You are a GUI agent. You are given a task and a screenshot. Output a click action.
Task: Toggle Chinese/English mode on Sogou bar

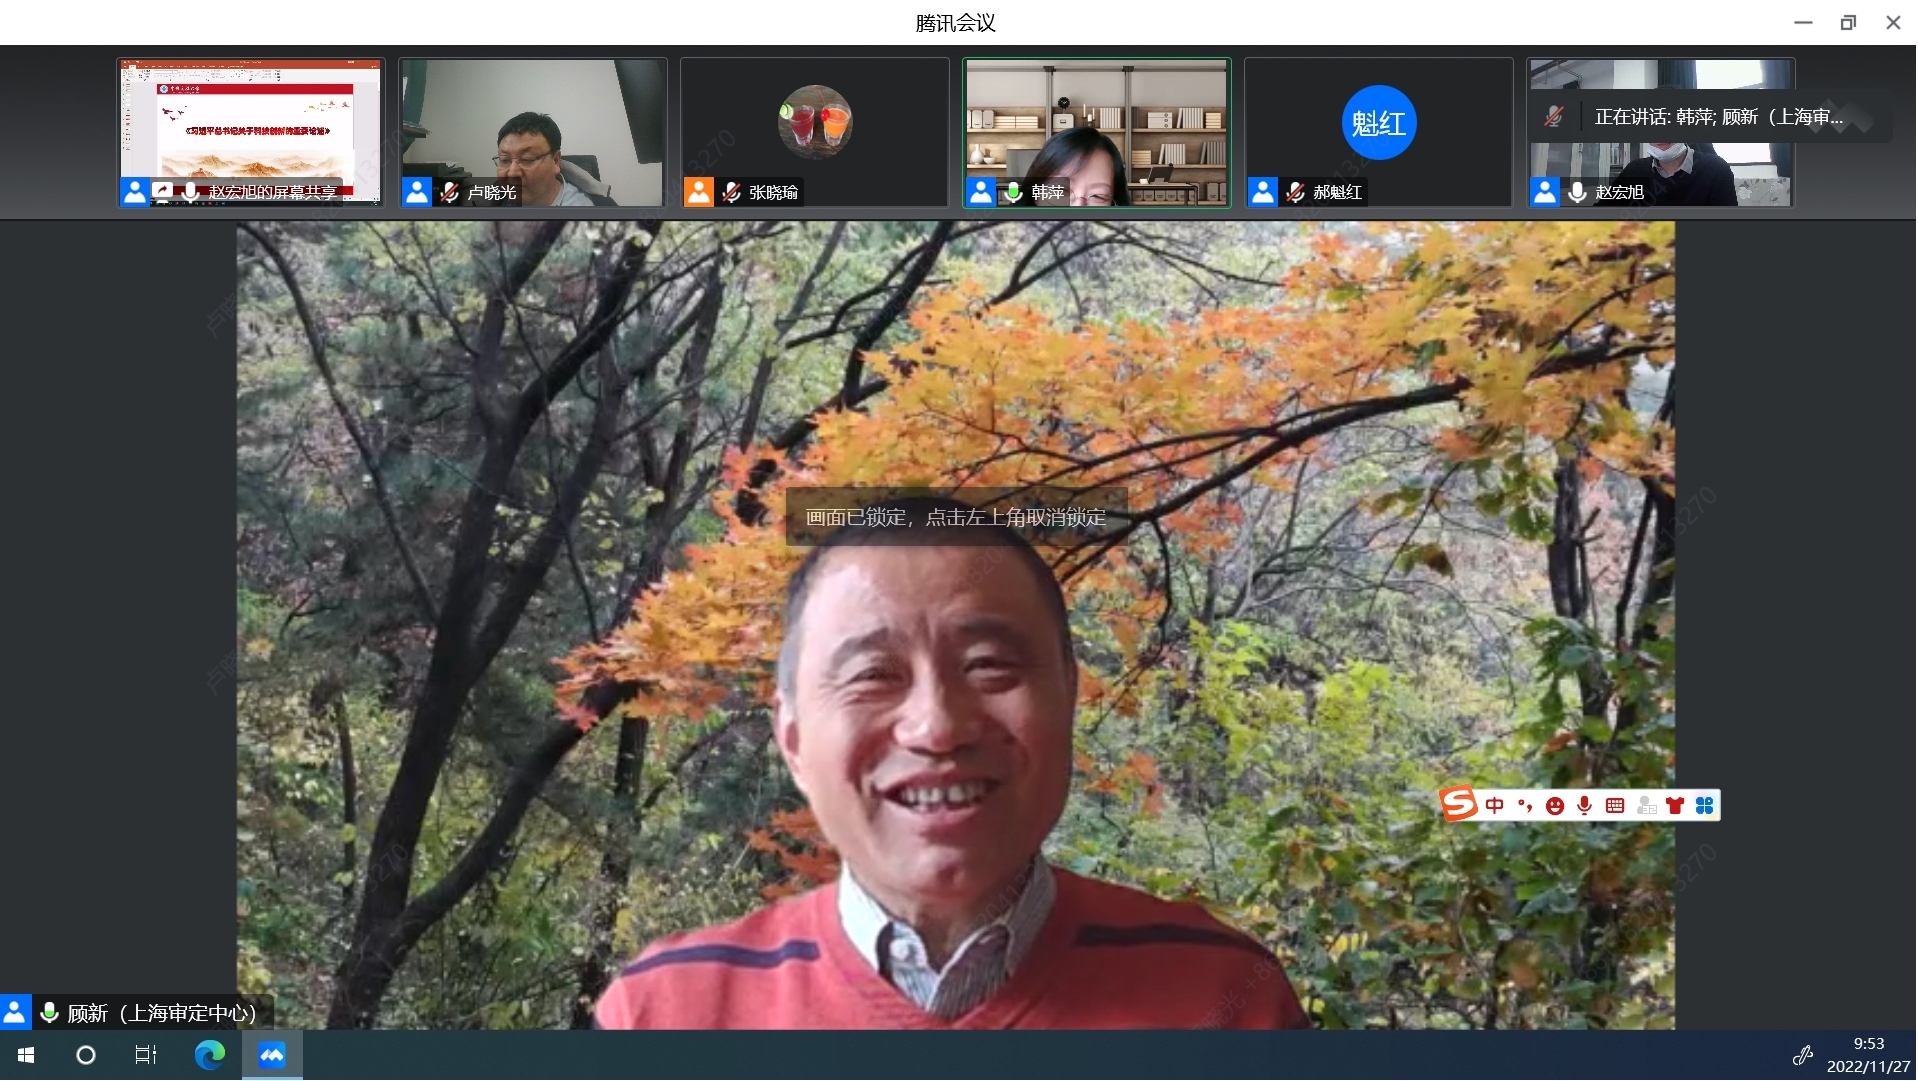1495,806
